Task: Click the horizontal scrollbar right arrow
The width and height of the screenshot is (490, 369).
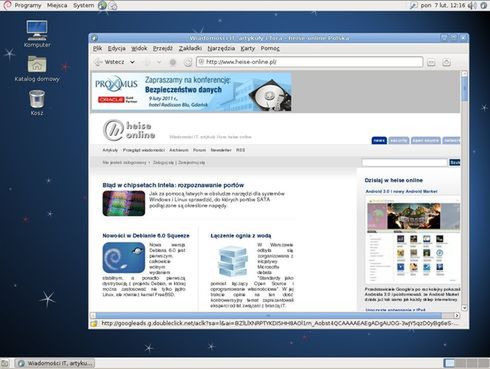Action: (x=457, y=315)
